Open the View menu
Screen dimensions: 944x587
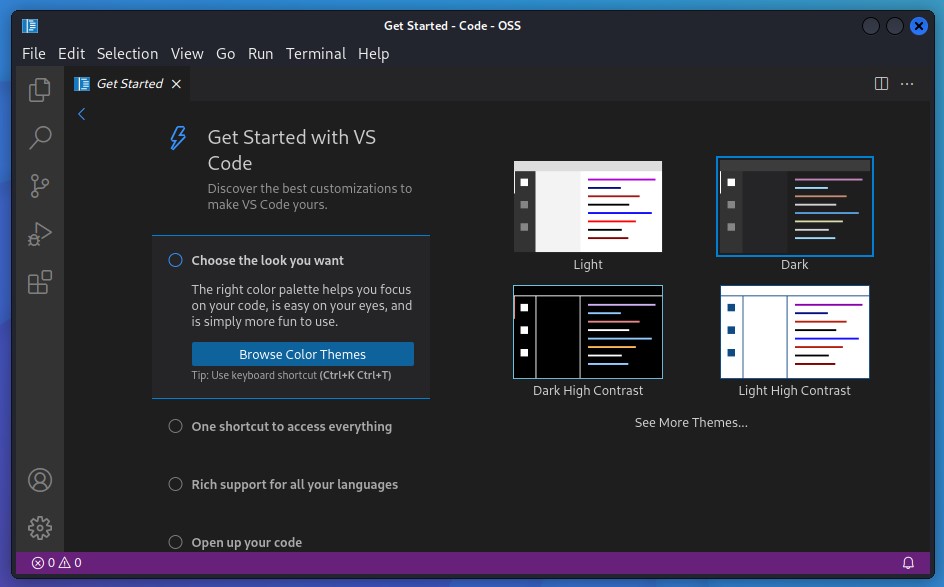pos(187,54)
